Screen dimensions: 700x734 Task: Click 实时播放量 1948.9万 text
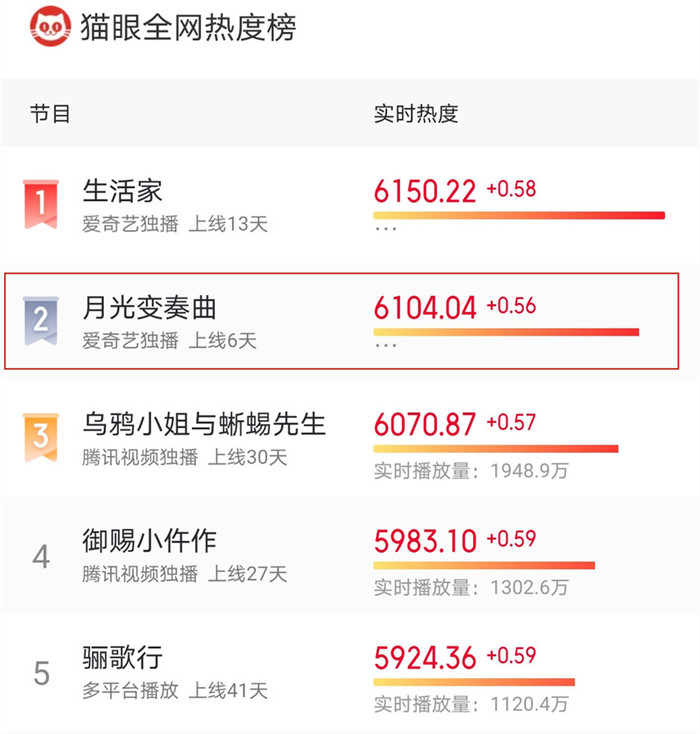point(471,470)
